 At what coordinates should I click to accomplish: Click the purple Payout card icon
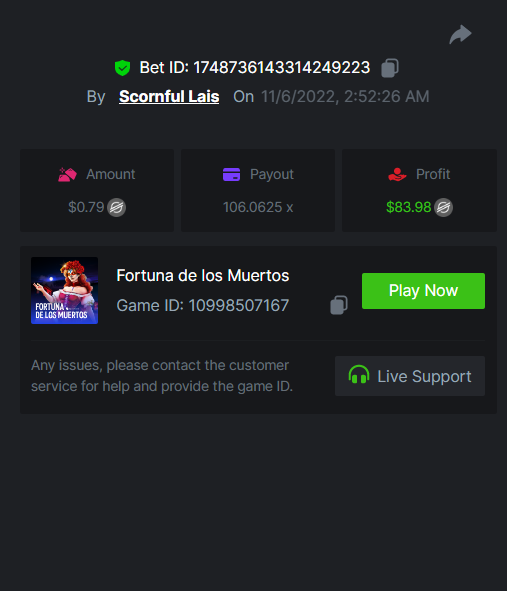(231, 175)
